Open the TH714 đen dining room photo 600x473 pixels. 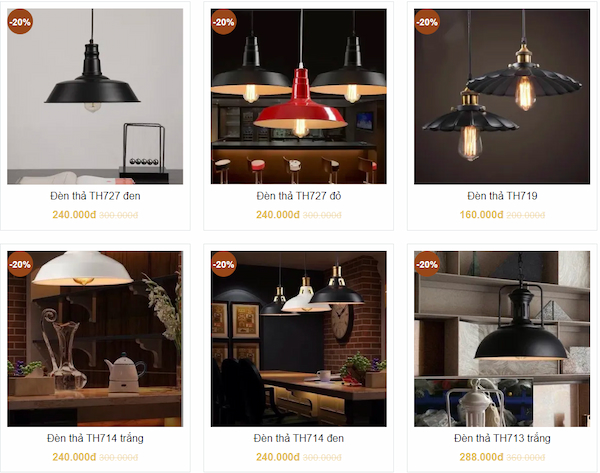point(298,339)
